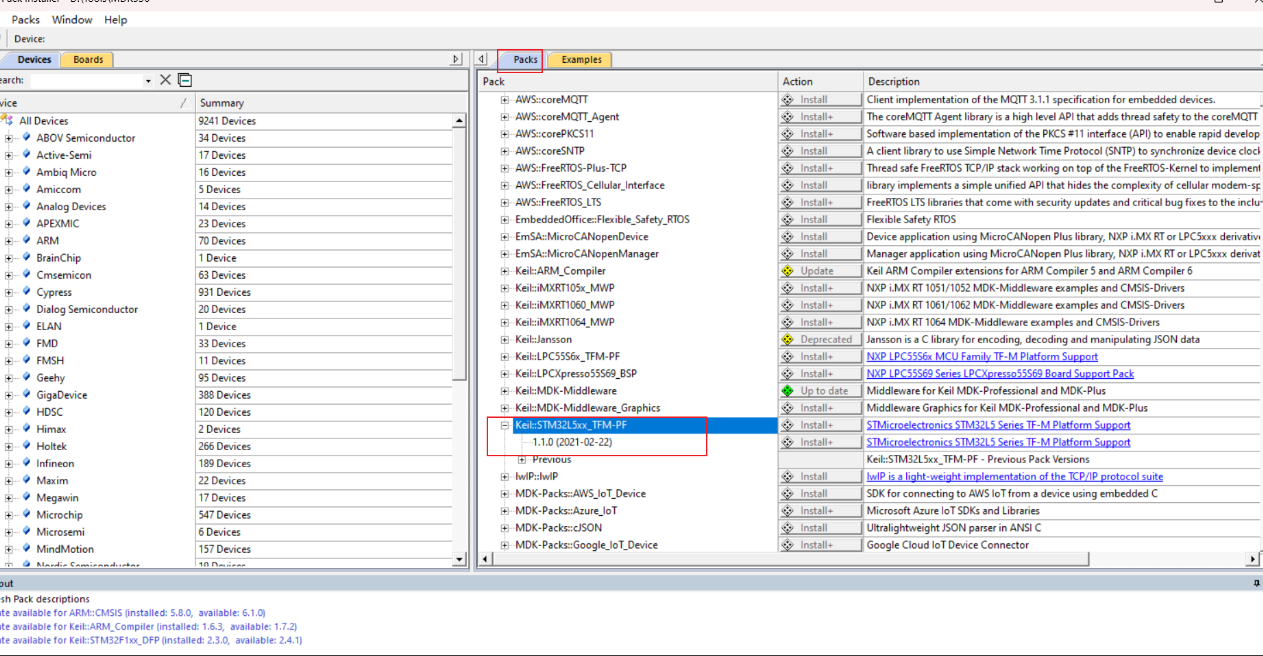Expand the Keil::ARM_Compiler pack node
This screenshot has height=656, width=1263.
(505, 271)
